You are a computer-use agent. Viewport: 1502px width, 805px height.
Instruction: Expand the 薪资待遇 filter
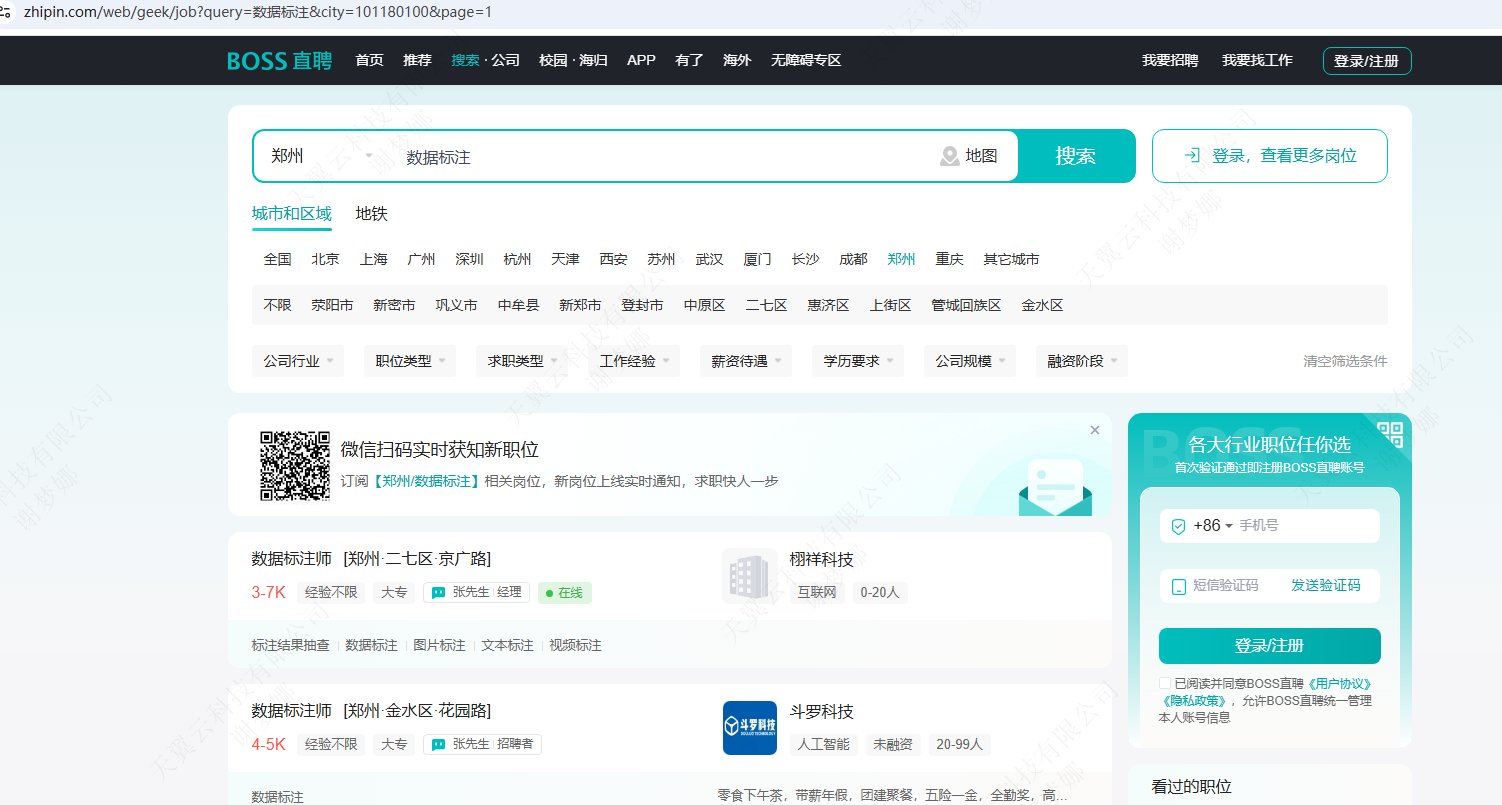[746, 361]
